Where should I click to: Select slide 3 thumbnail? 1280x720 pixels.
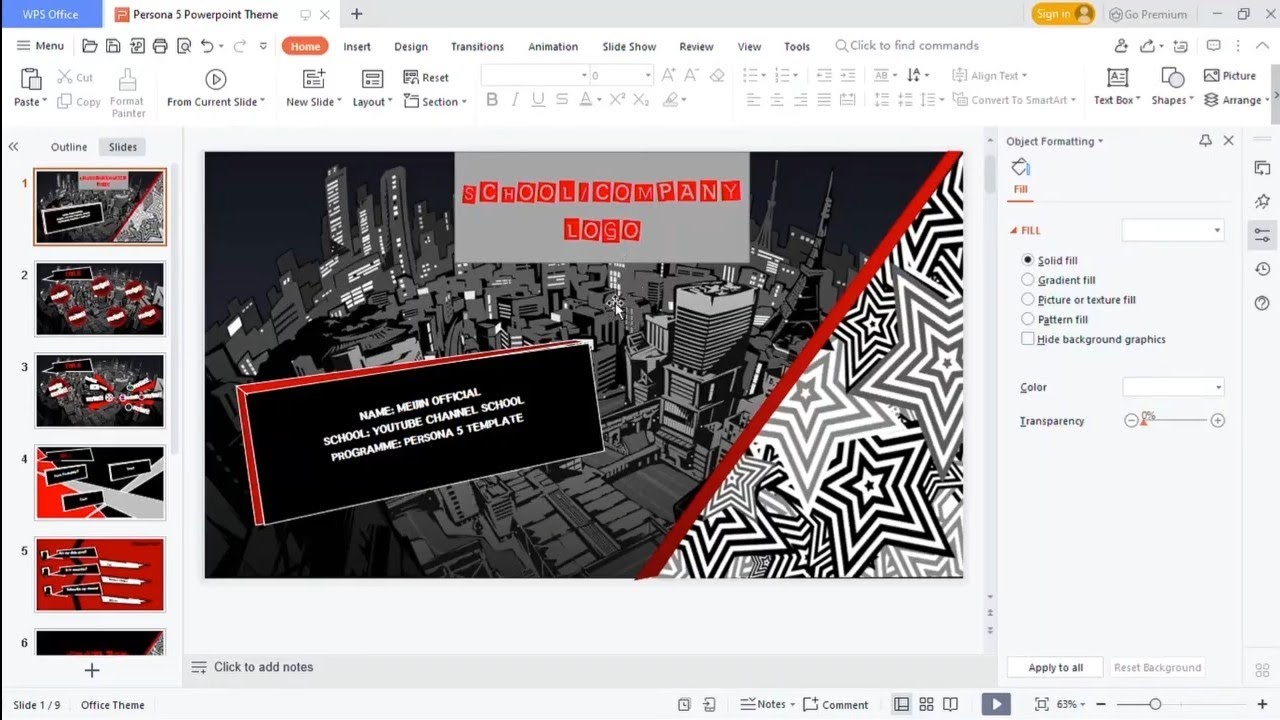click(100, 390)
